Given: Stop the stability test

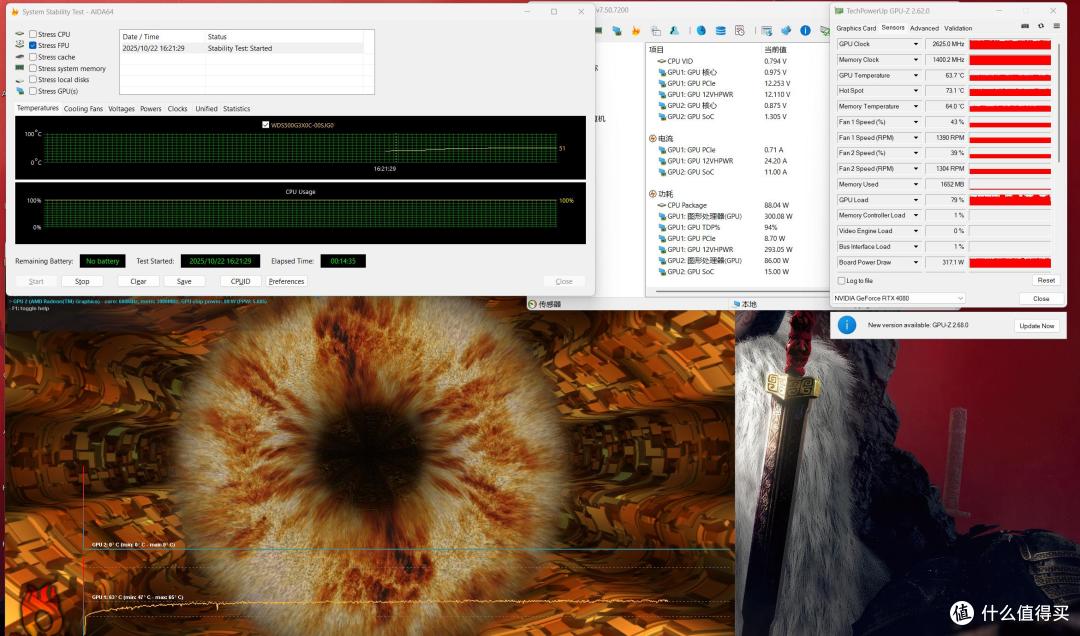Looking at the screenshot, I should click(82, 281).
